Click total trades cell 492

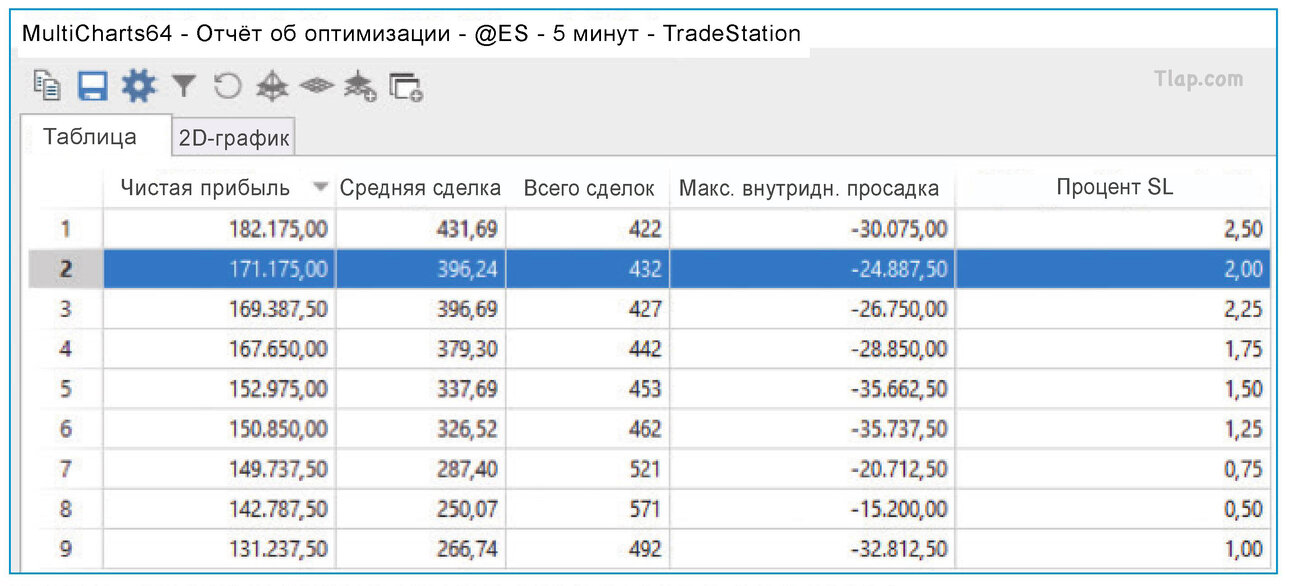588,549
